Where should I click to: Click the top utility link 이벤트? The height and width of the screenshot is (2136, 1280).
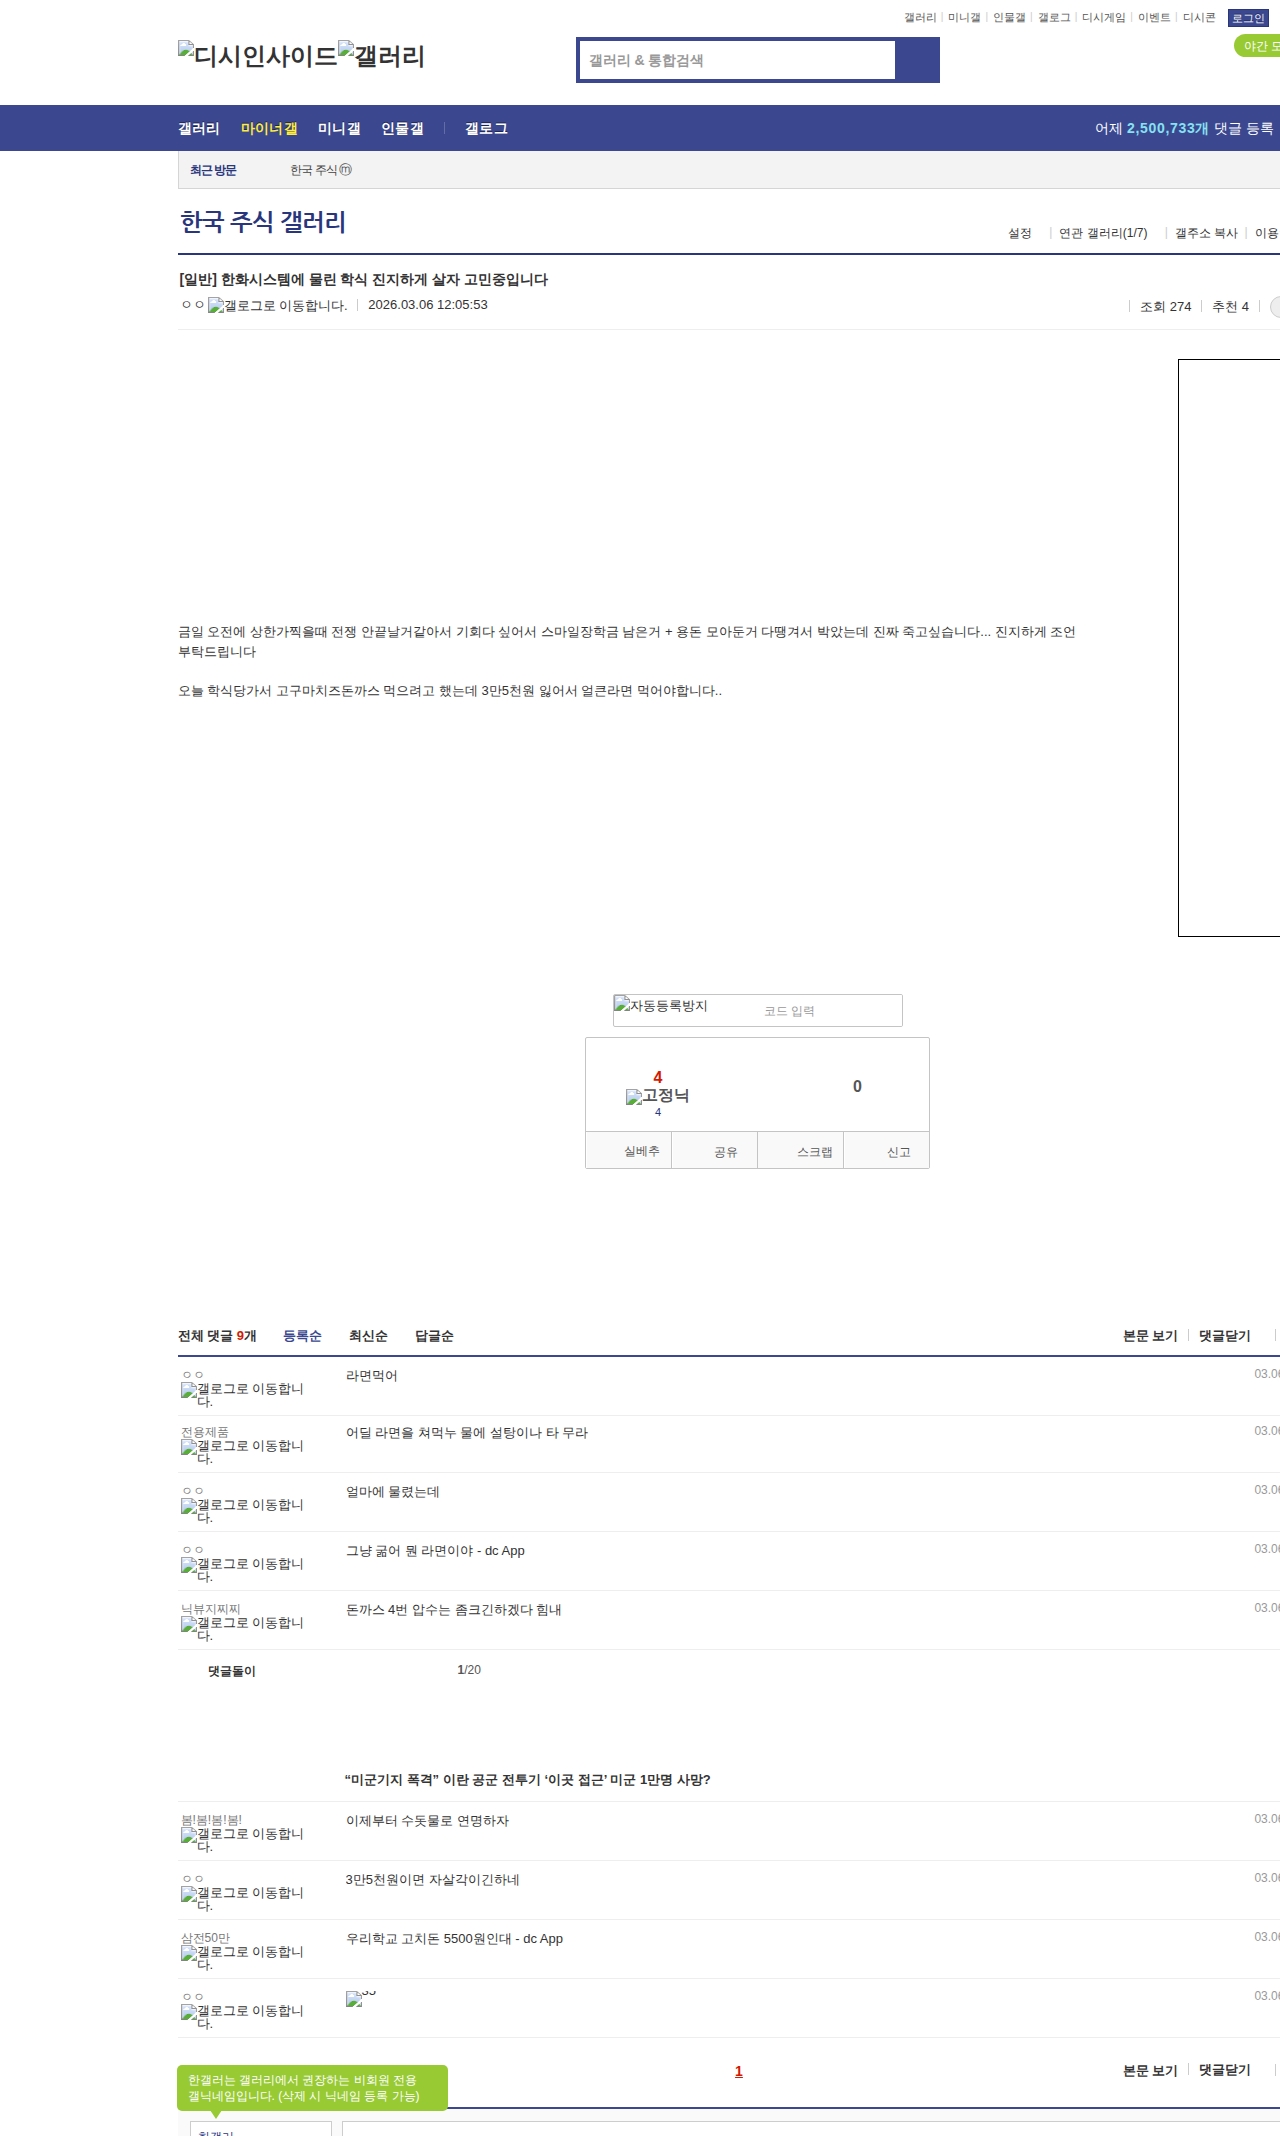tap(1154, 18)
